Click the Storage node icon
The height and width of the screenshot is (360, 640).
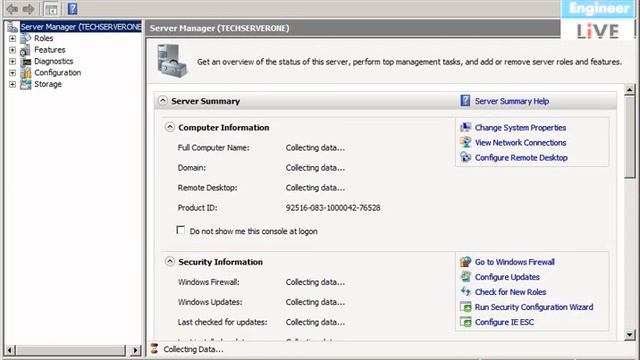click(26, 84)
